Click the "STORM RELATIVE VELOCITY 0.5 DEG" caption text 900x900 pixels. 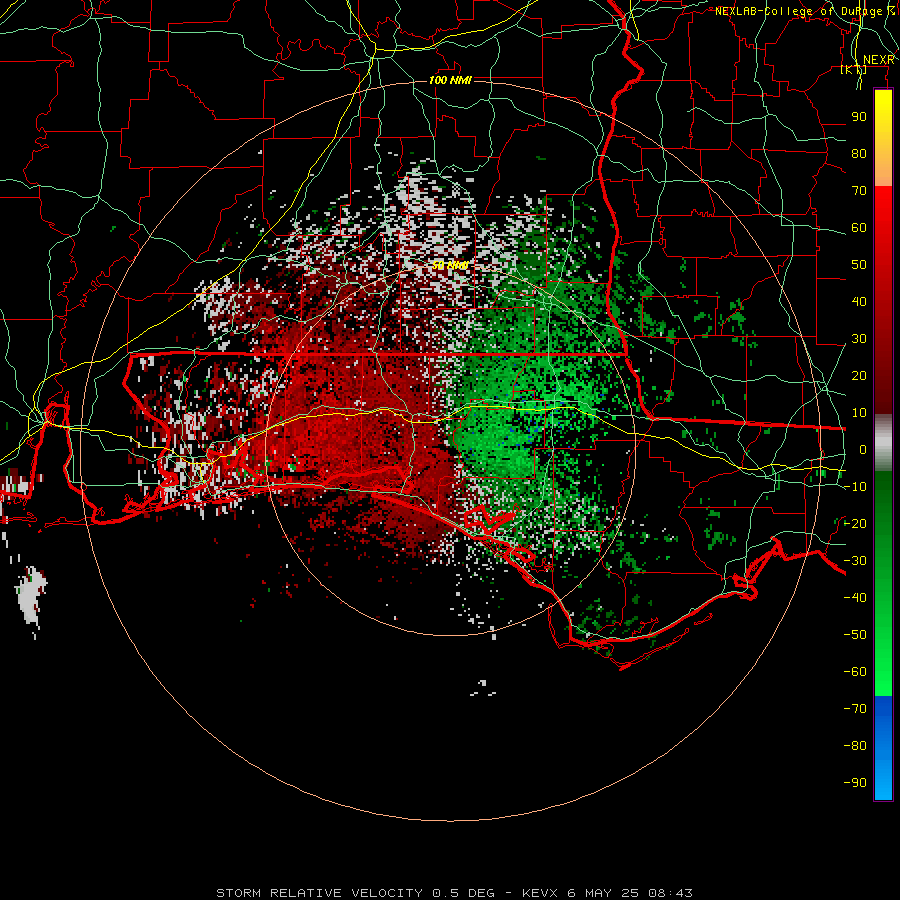(355, 893)
